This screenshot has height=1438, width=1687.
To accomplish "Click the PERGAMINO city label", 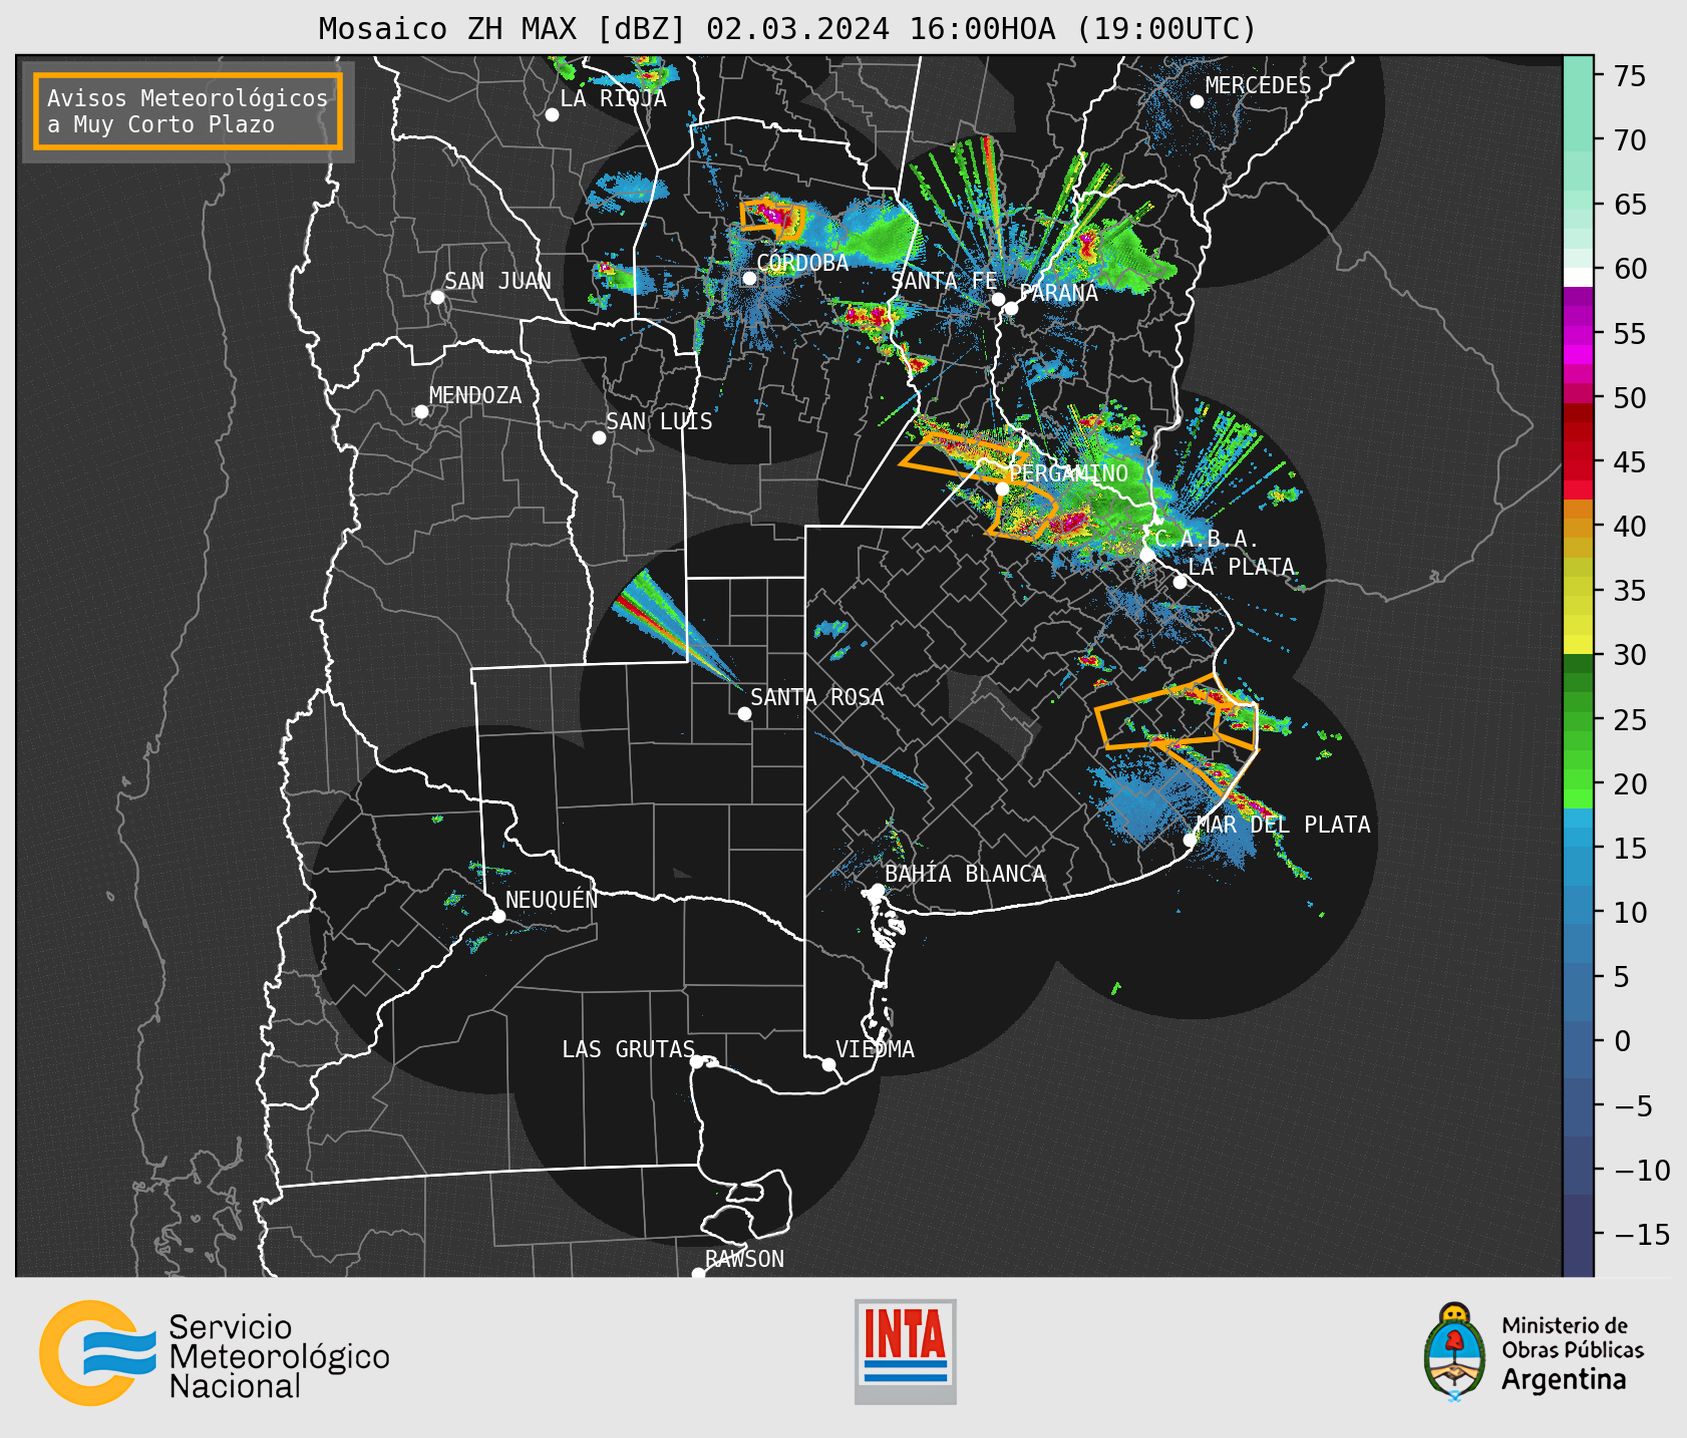I will [x=1069, y=474].
